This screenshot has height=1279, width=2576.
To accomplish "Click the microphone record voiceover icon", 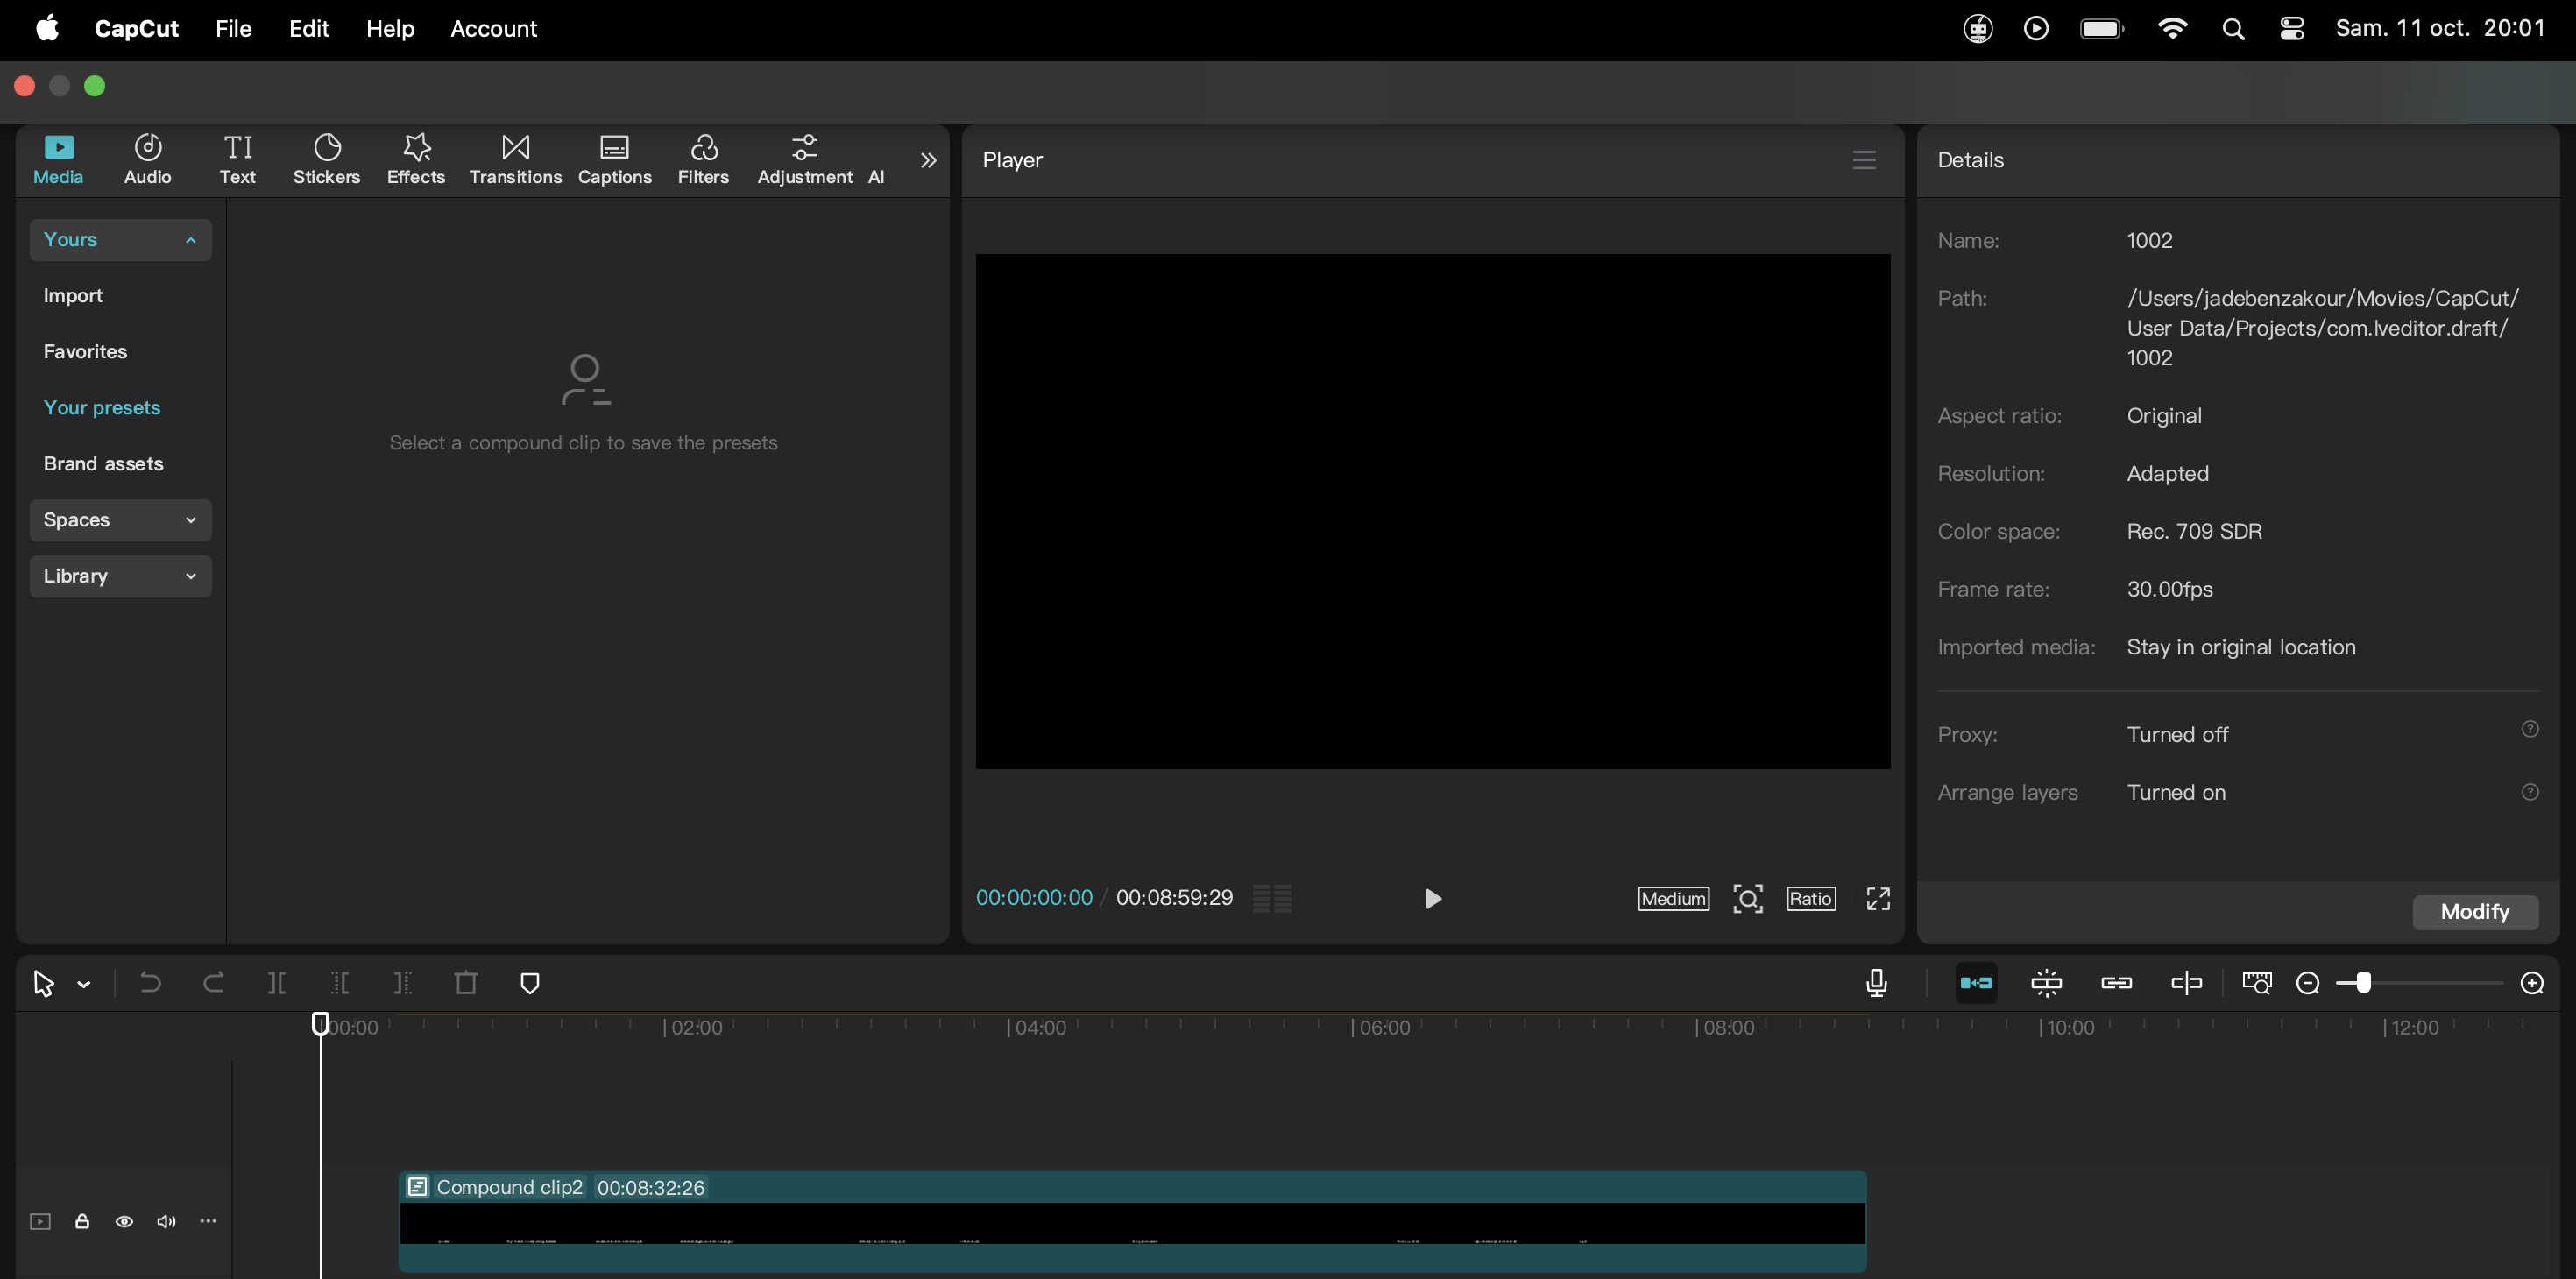I will (x=1877, y=983).
